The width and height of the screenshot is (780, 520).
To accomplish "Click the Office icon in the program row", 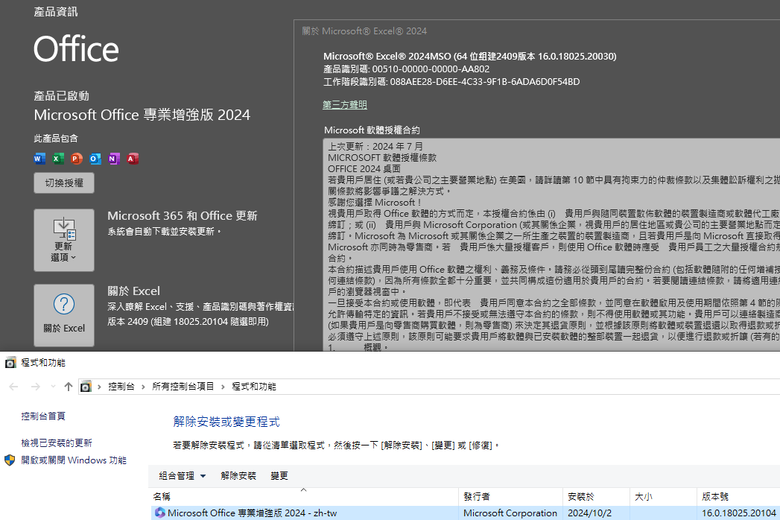I will 160,513.
